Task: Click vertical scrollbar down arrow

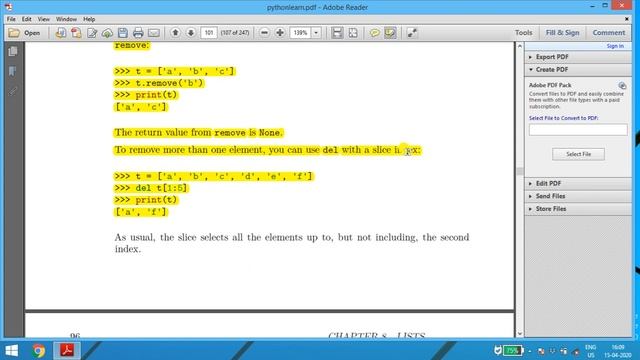Action: (520, 333)
